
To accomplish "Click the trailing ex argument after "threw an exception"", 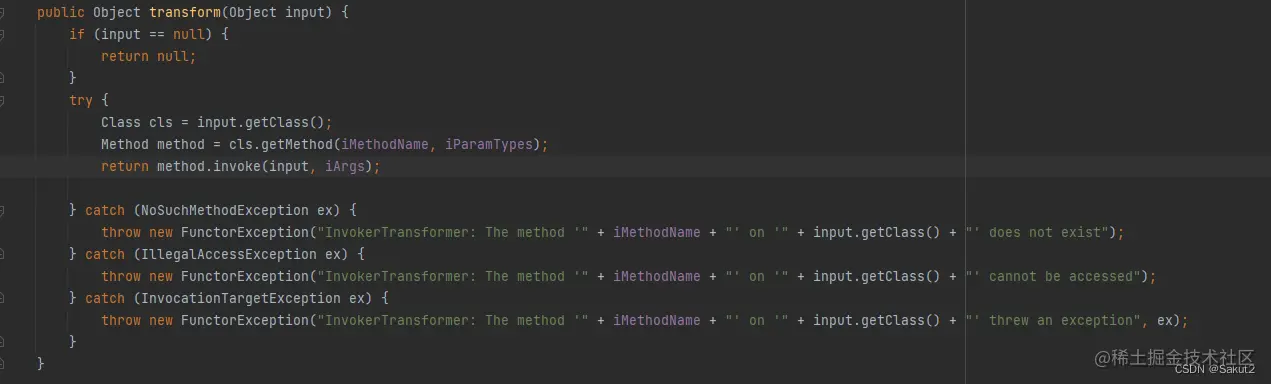I will 1165,320.
